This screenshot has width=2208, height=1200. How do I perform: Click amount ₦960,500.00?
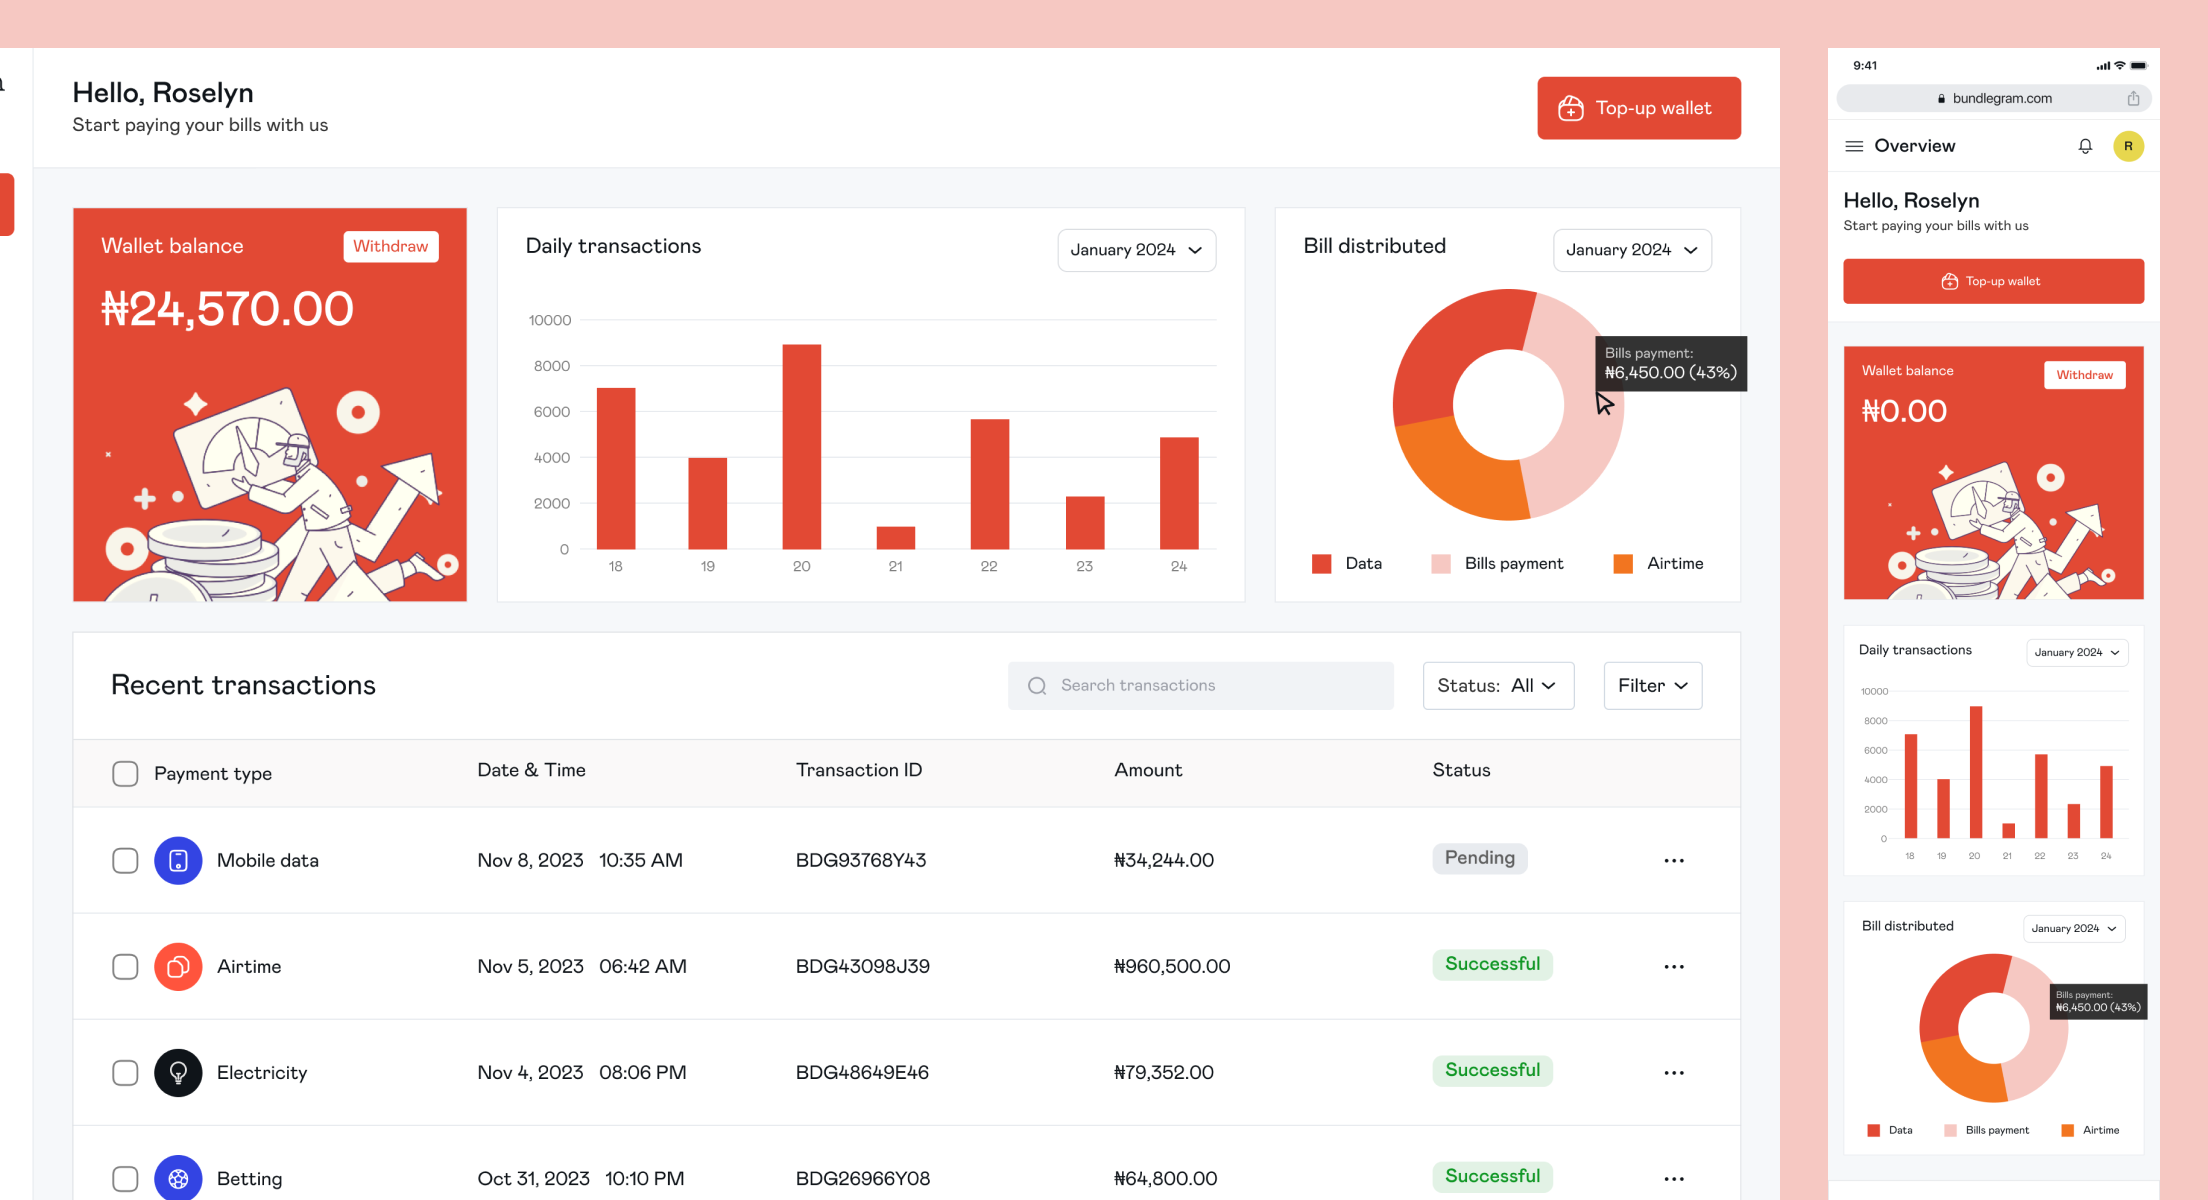coord(1172,966)
